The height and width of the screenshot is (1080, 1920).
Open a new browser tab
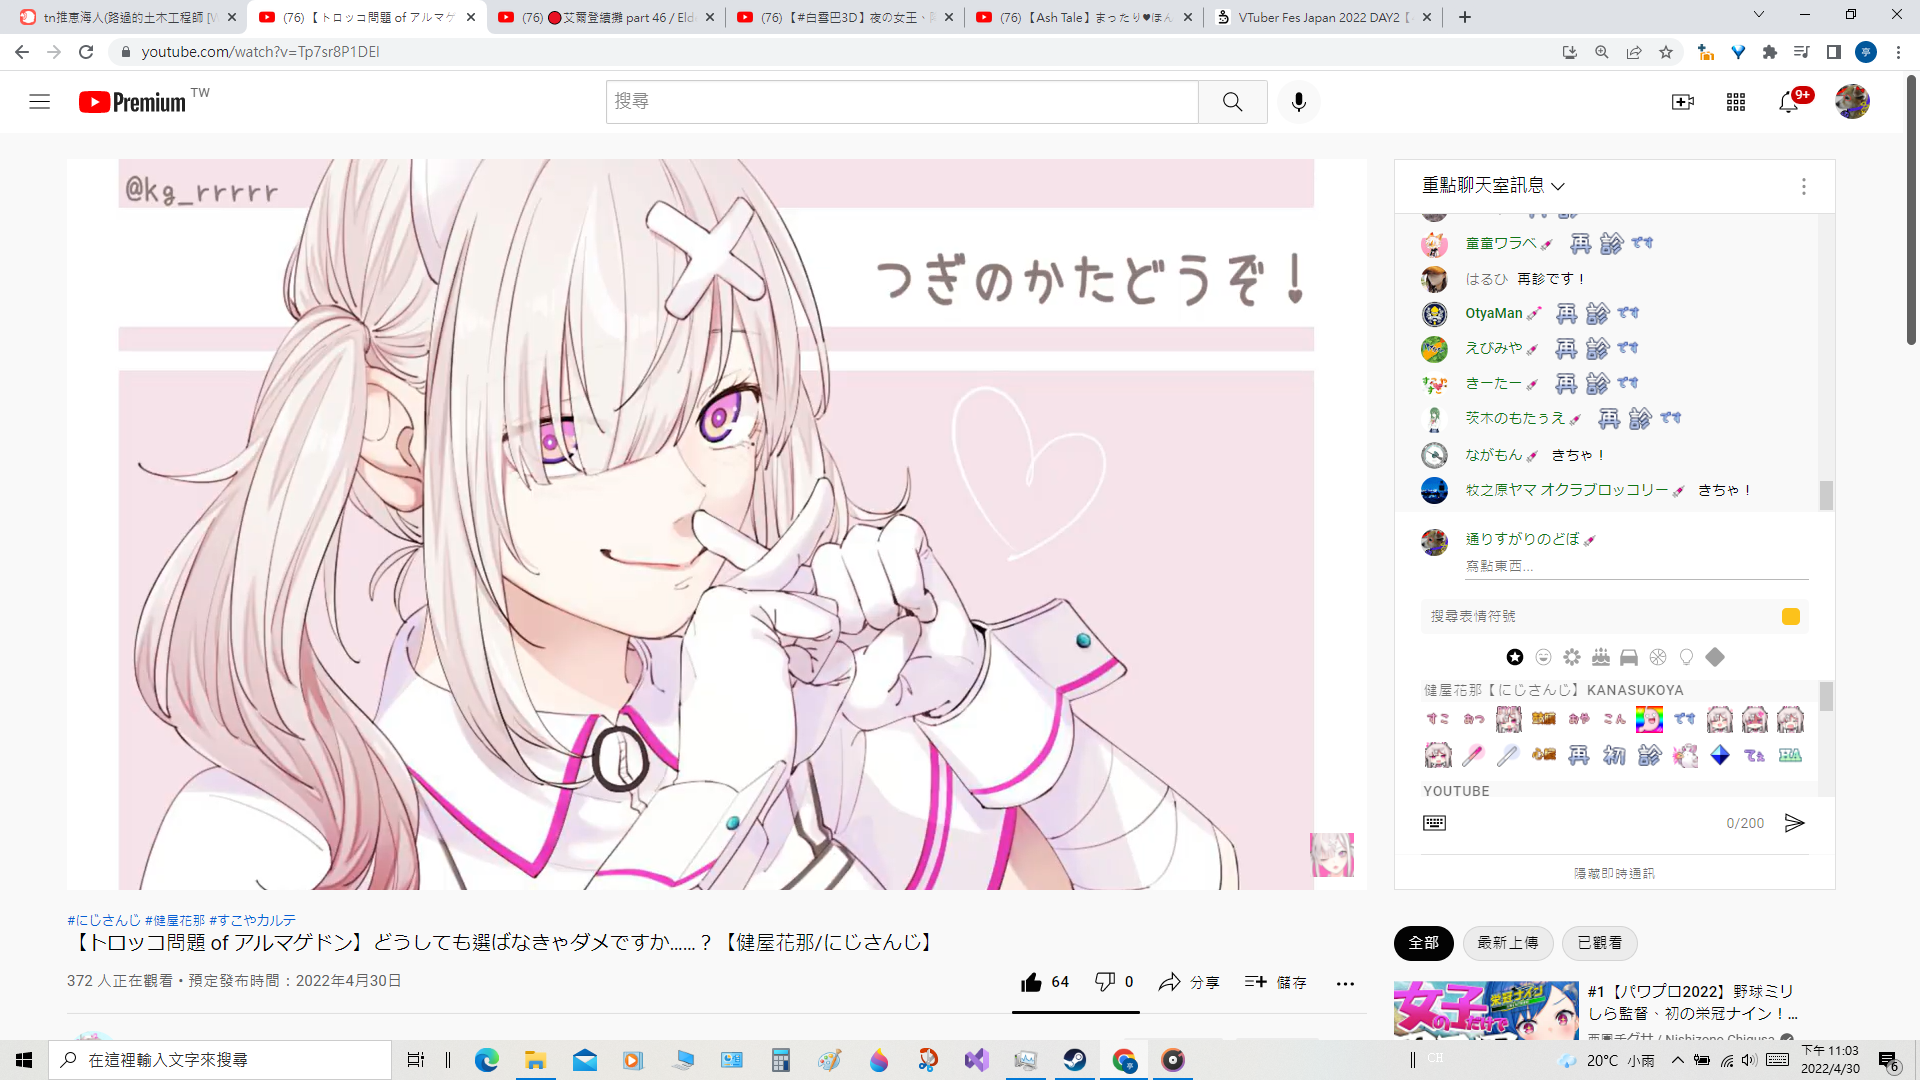(1464, 17)
